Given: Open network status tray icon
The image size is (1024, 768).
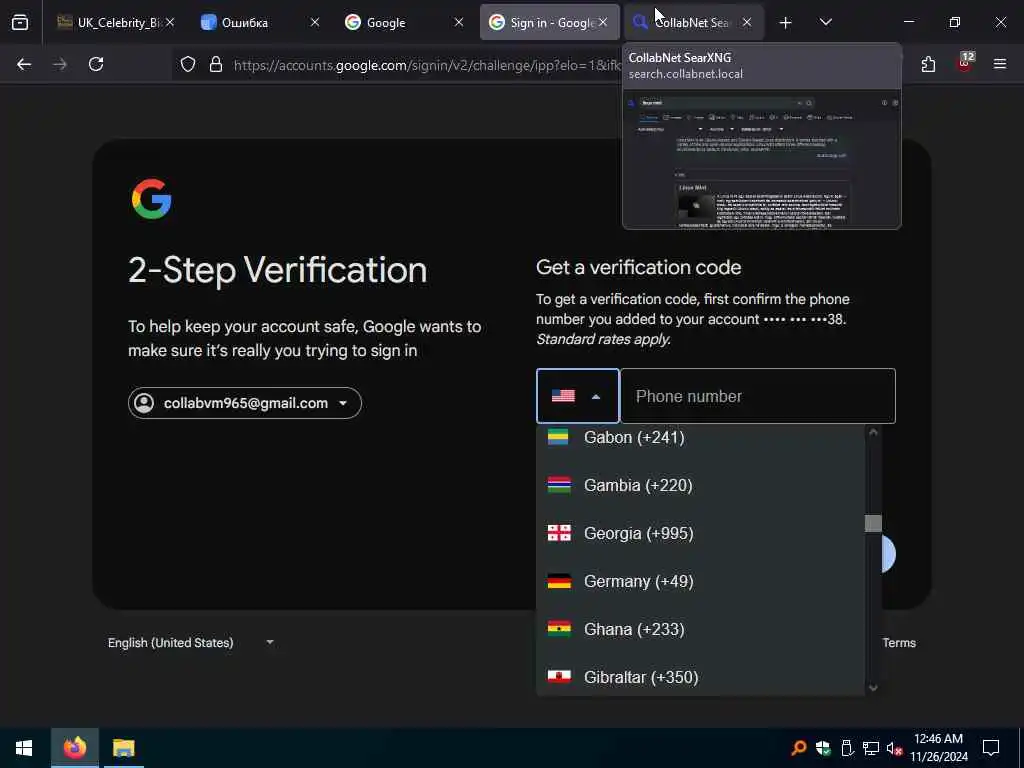Looking at the screenshot, I should point(871,748).
